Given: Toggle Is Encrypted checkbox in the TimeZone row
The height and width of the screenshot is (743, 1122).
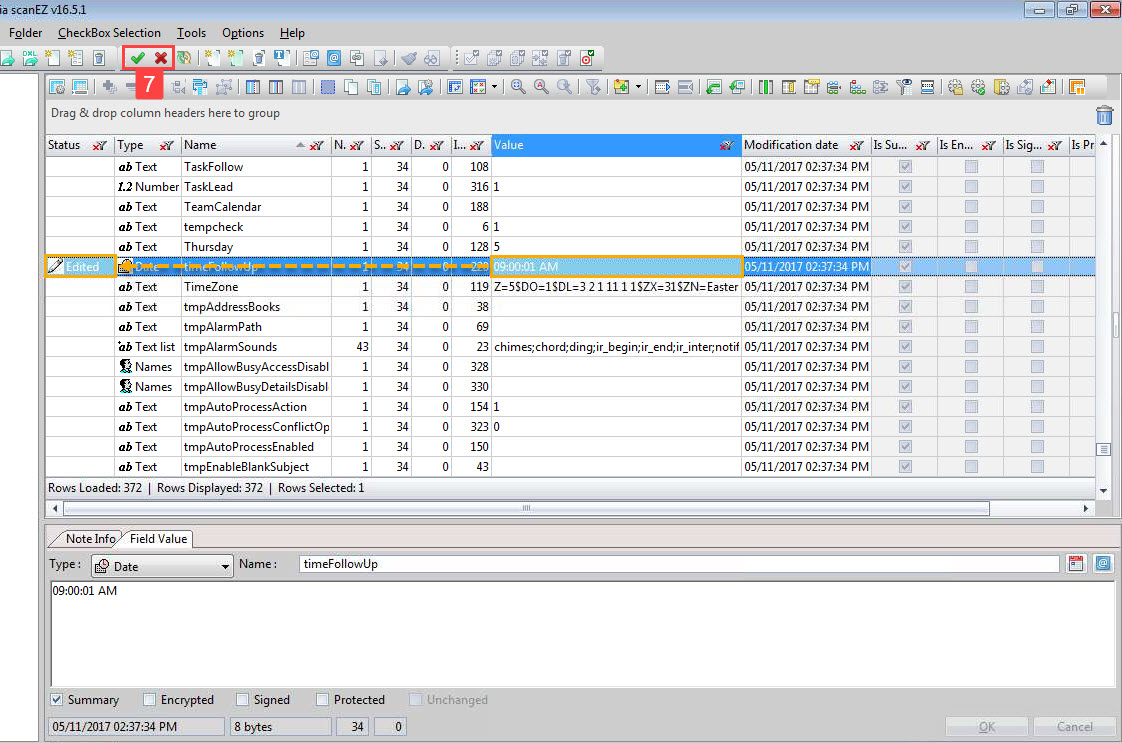Looking at the screenshot, I should point(971,287).
